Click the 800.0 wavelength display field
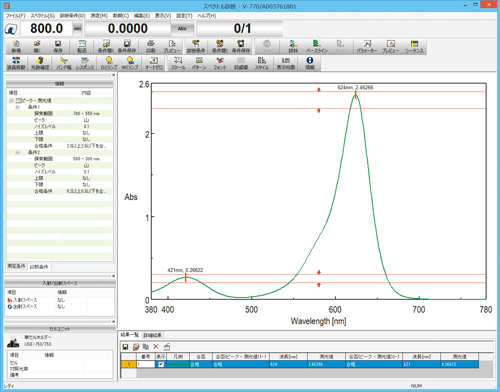Viewport: 500px width, 392px height. click(x=46, y=29)
